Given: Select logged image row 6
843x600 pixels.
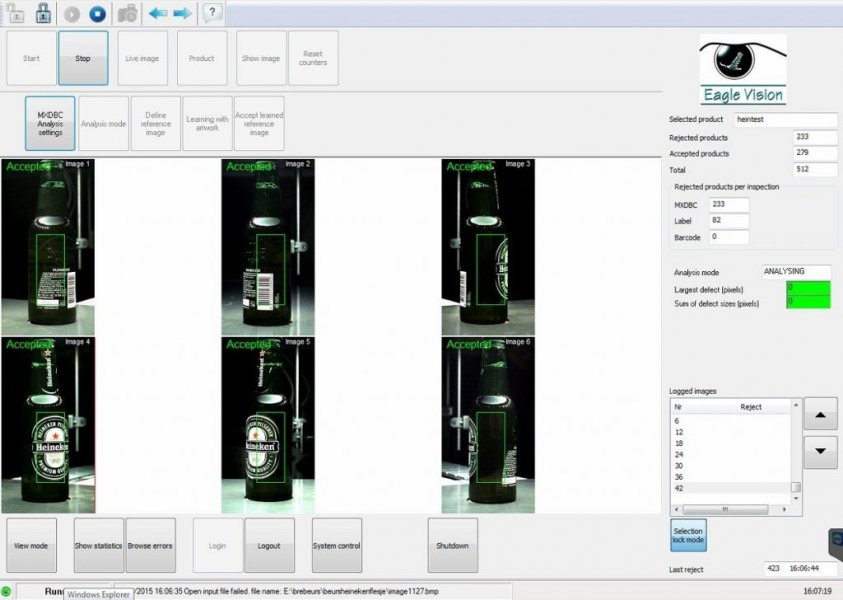Looking at the screenshot, I should [x=731, y=421].
